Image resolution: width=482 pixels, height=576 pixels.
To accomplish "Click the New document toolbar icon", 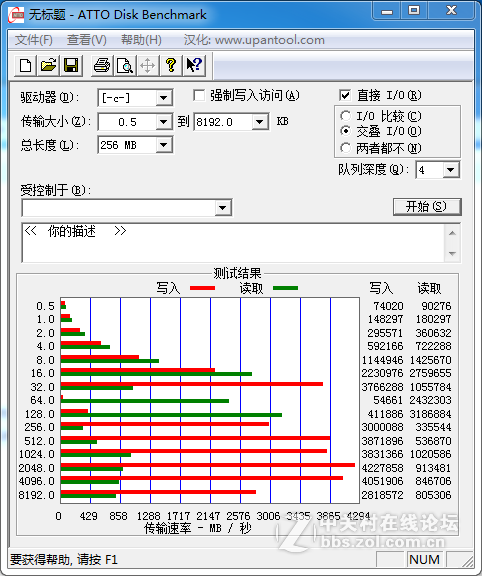I will coord(25,66).
